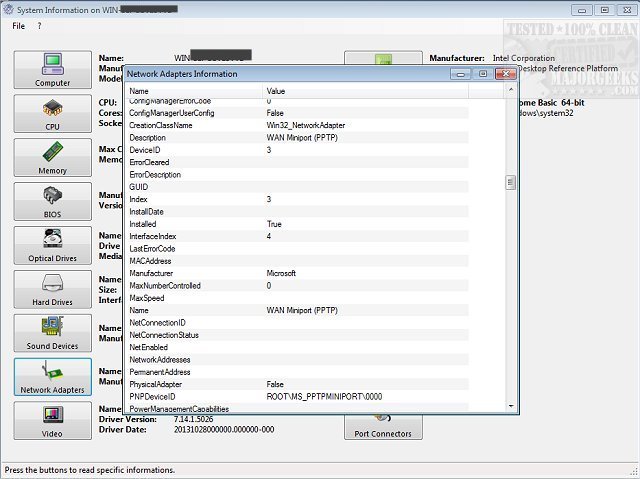Maximize the Network Adapters Information window

pos(483,74)
